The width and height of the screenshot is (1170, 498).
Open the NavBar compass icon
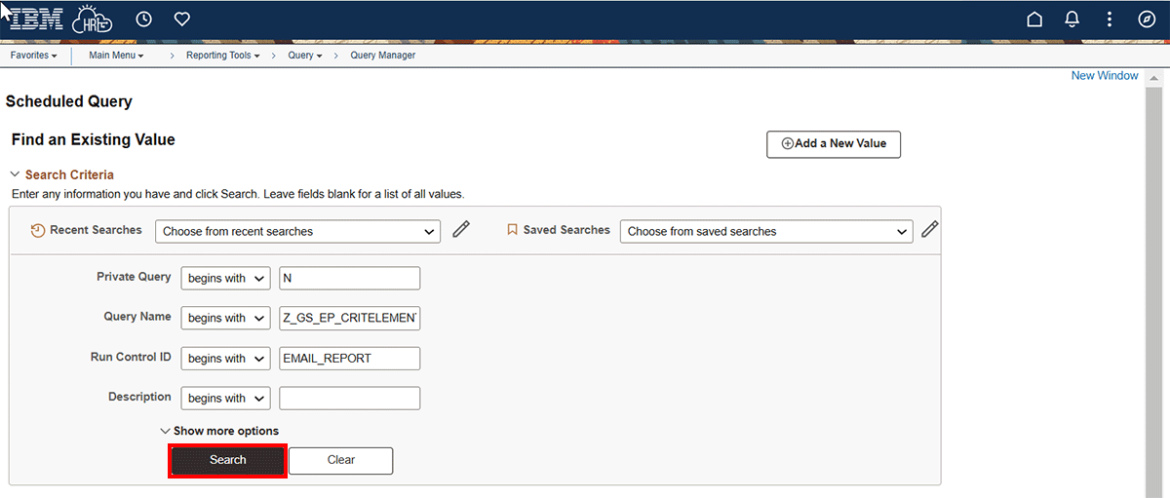[1147, 20]
